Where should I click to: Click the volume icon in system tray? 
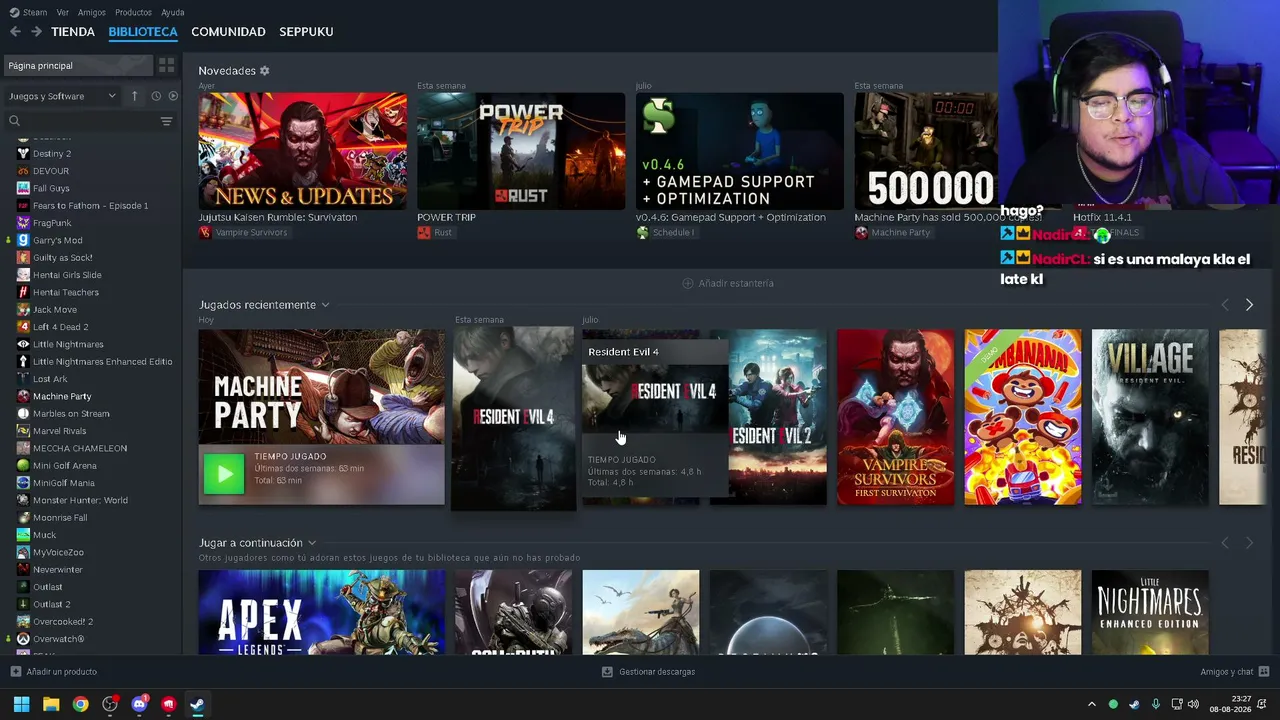point(1193,704)
